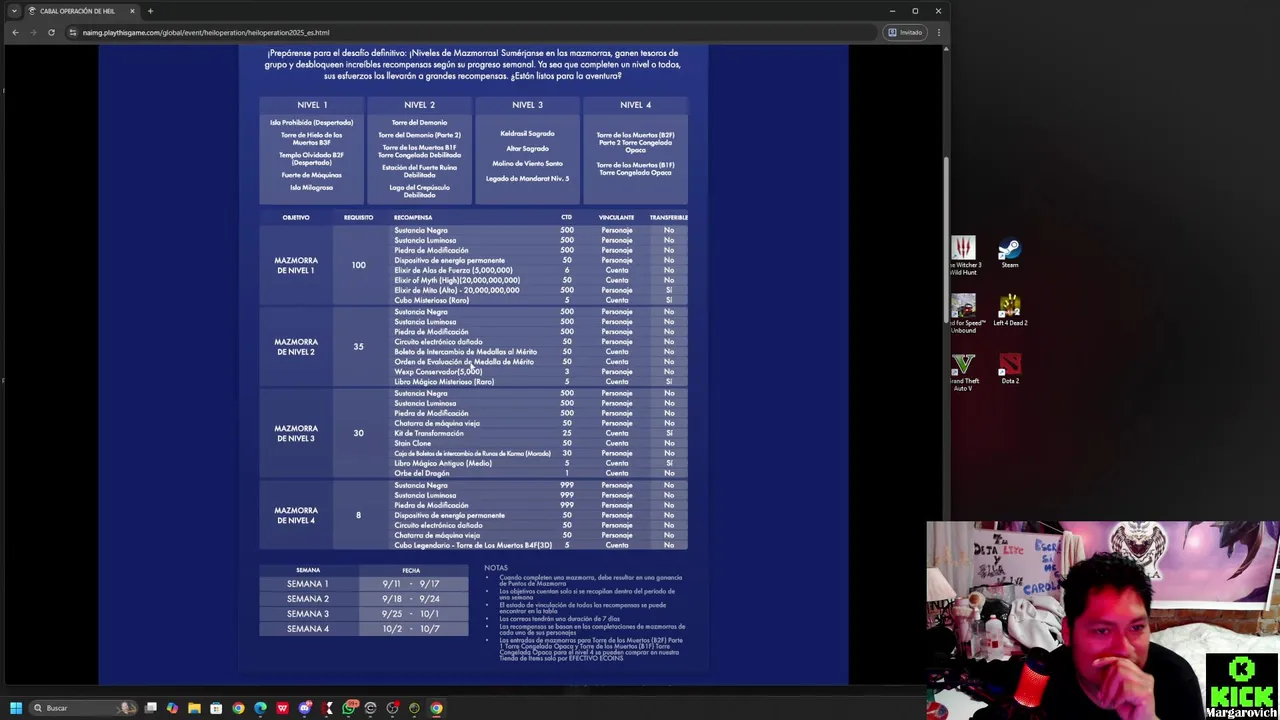Open Steam desktop shortcut
This screenshot has height=720, width=1280.
click(x=1010, y=251)
